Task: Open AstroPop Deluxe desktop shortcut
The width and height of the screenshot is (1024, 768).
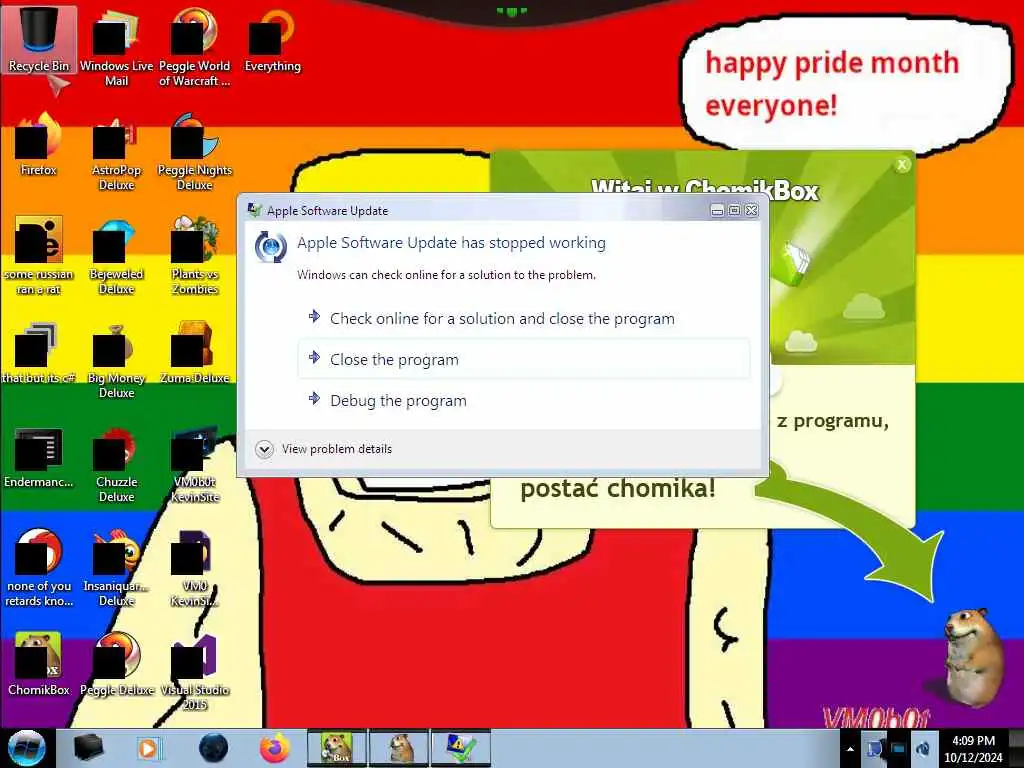Action: coord(116,152)
